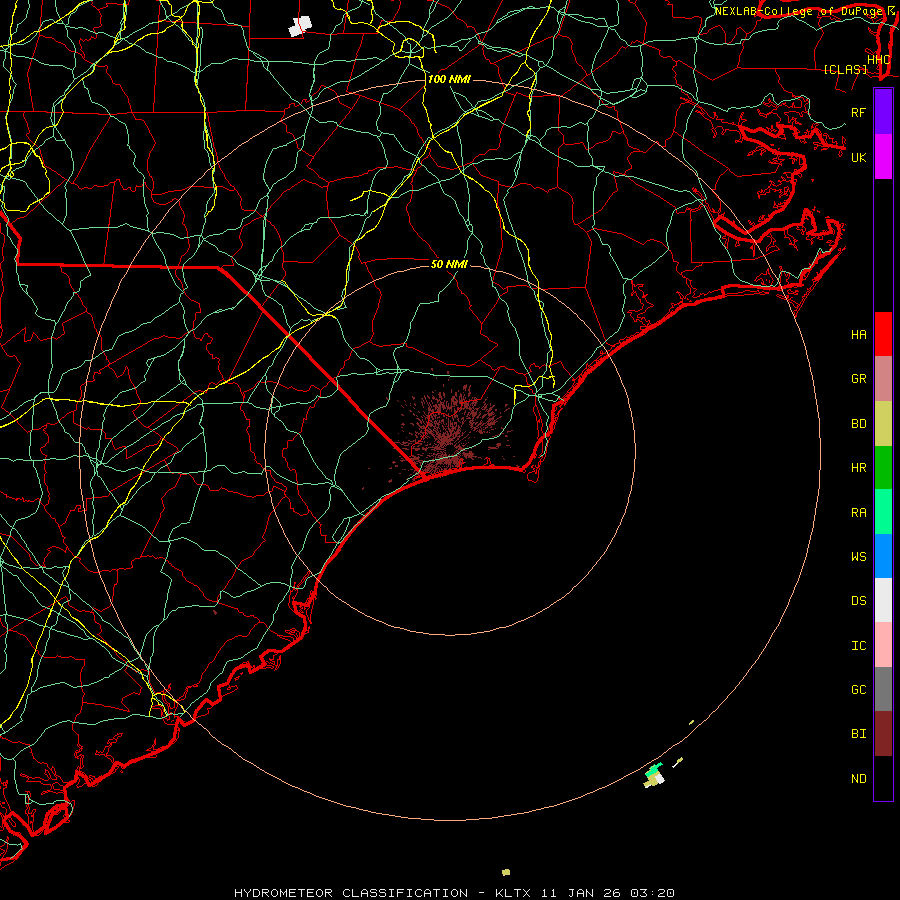Screen dimensions: 900x900
Task: Click the gray GC color swatch
Action: click(x=883, y=689)
